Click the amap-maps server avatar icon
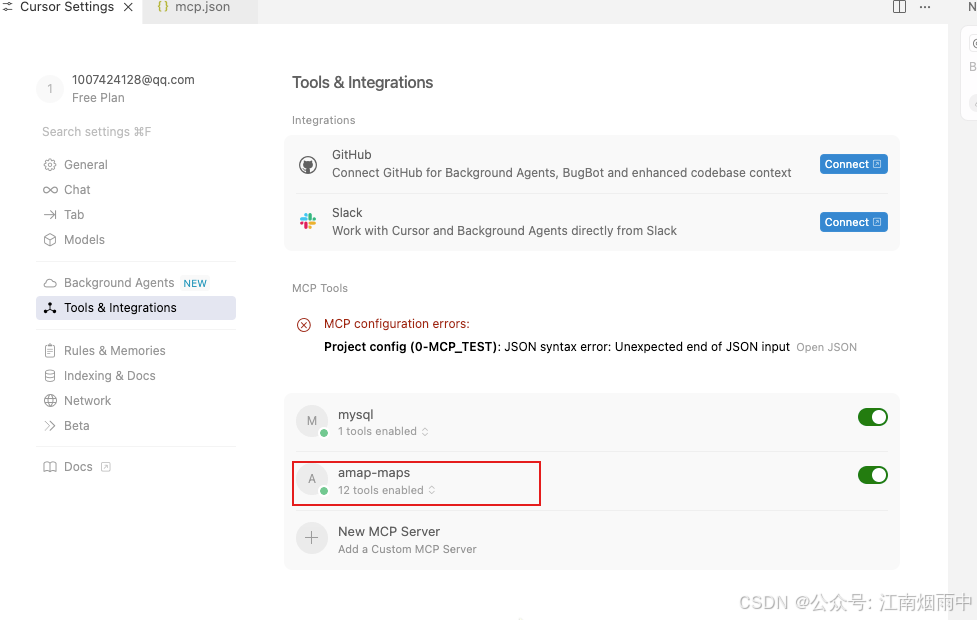 click(312, 479)
